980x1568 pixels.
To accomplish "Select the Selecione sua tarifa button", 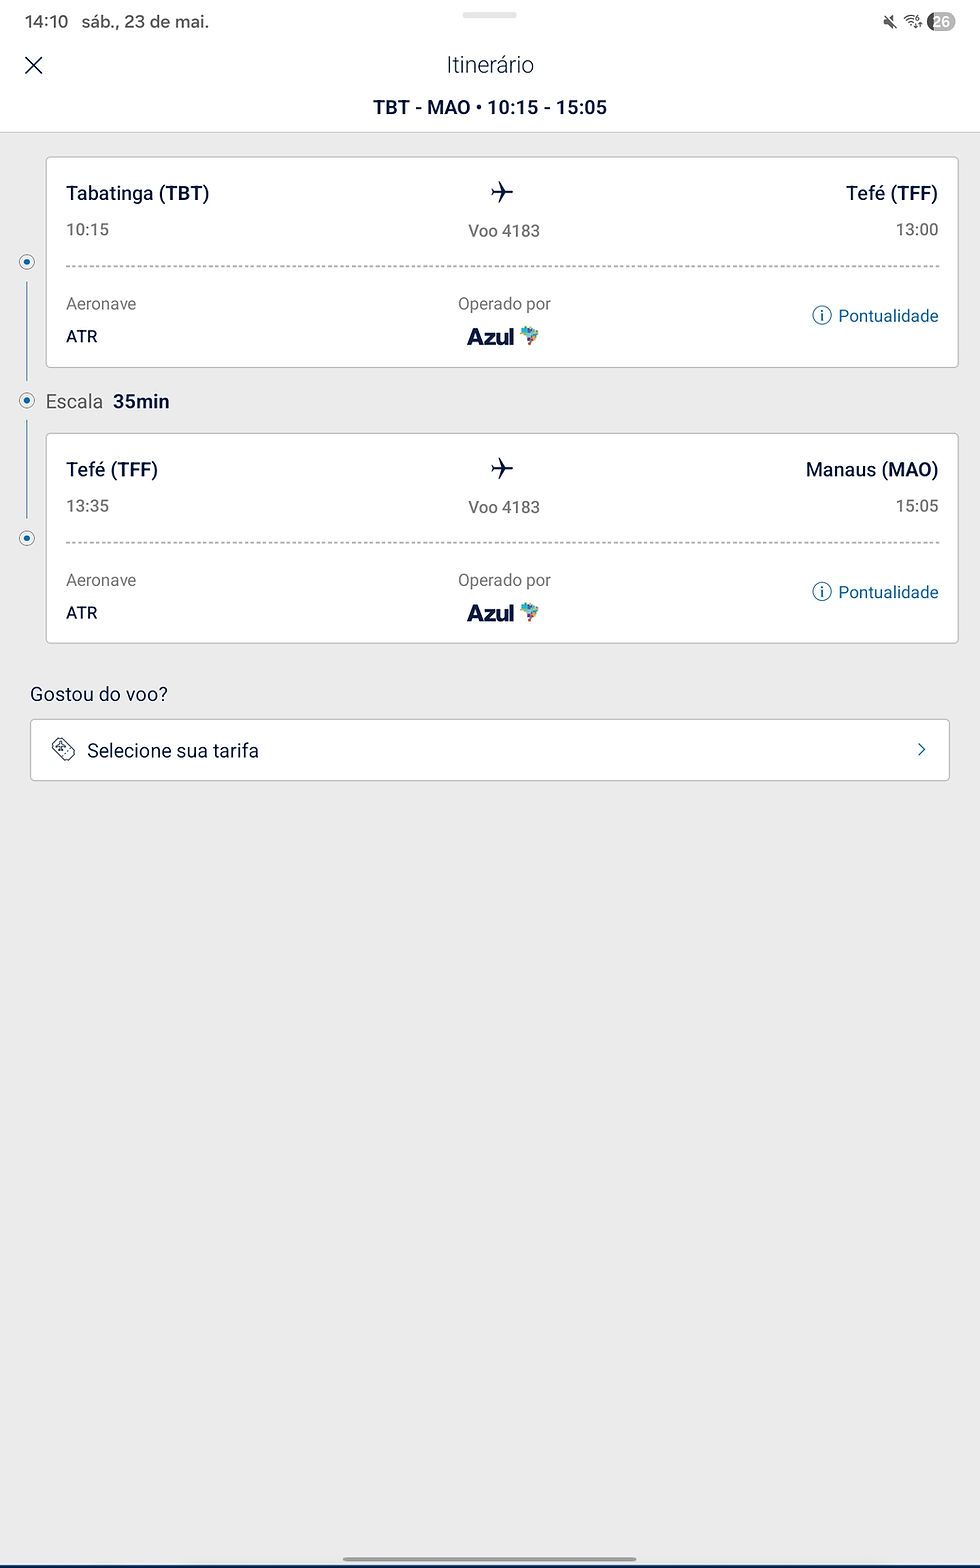I will (x=490, y=750).
